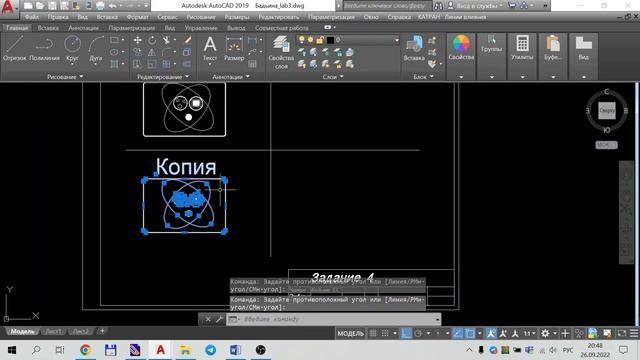Click the Print icon in quick access
Image resolution: width=640 pixels, height=360 pixels.
[x=100, y=6]
